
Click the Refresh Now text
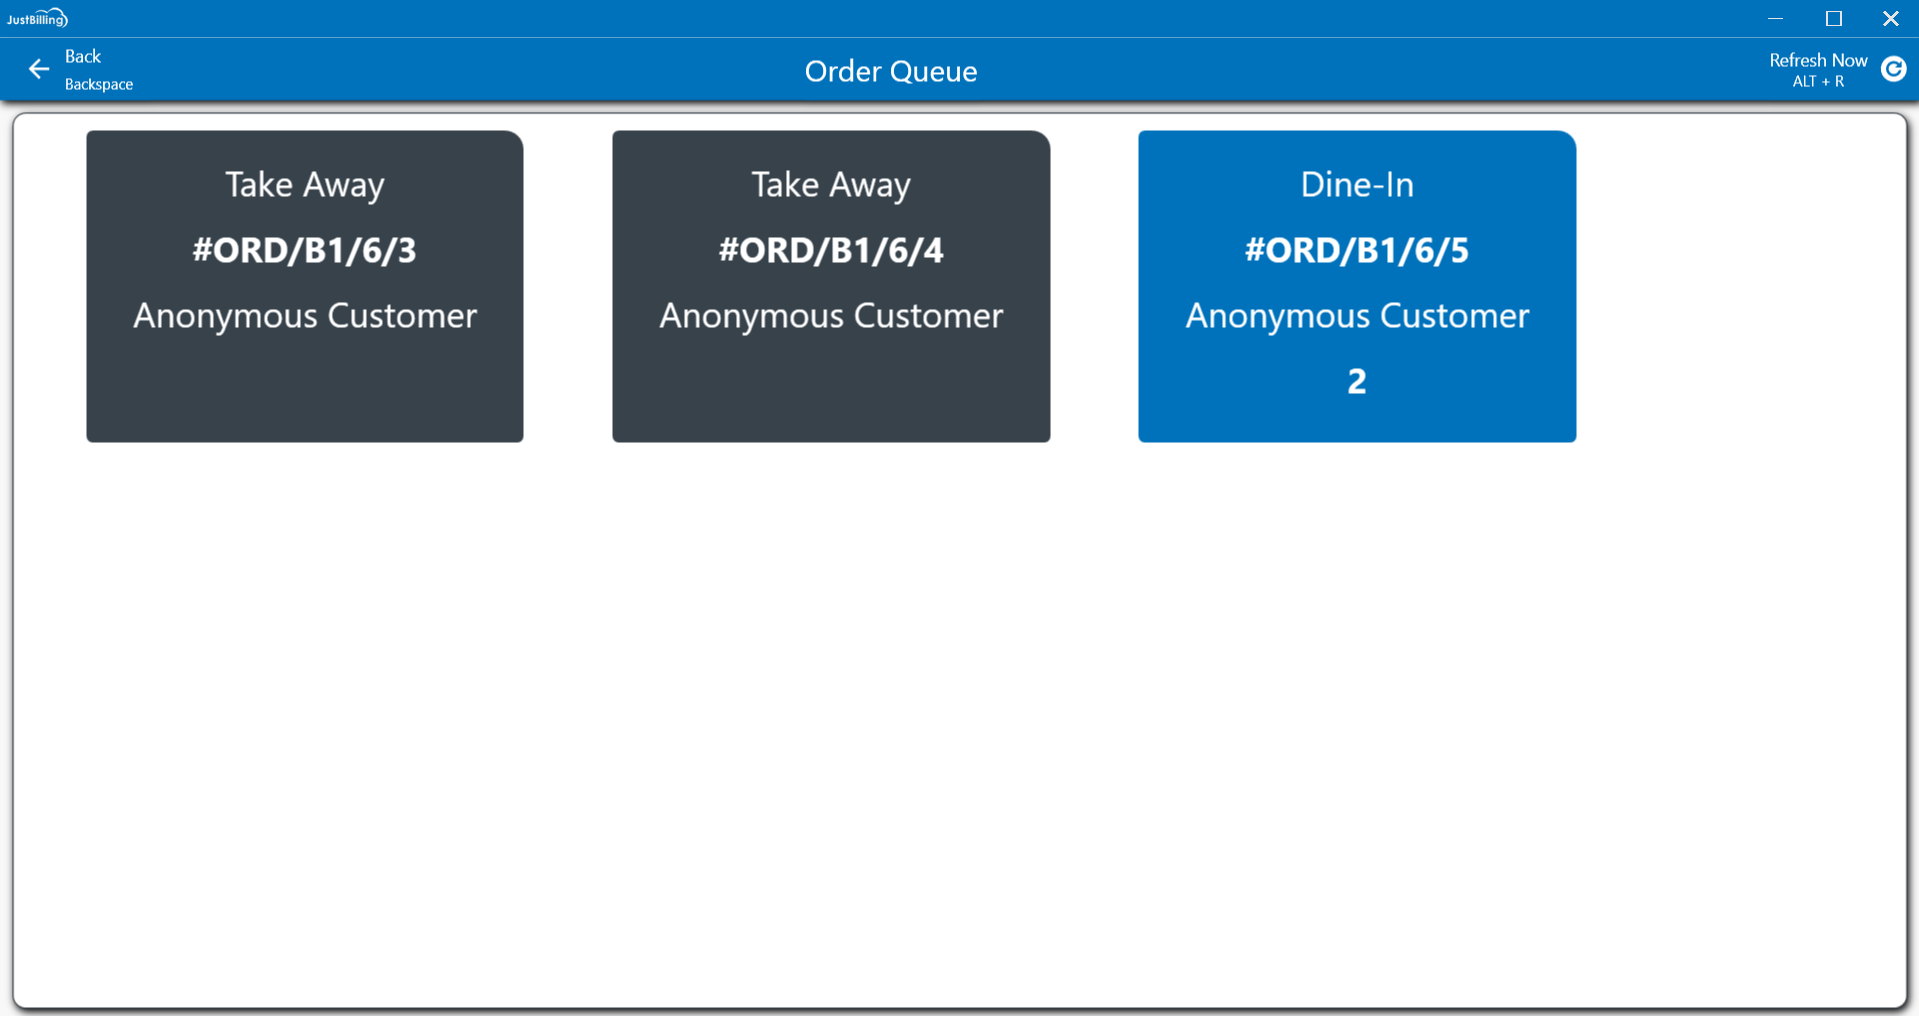[x=1817, y=60]
